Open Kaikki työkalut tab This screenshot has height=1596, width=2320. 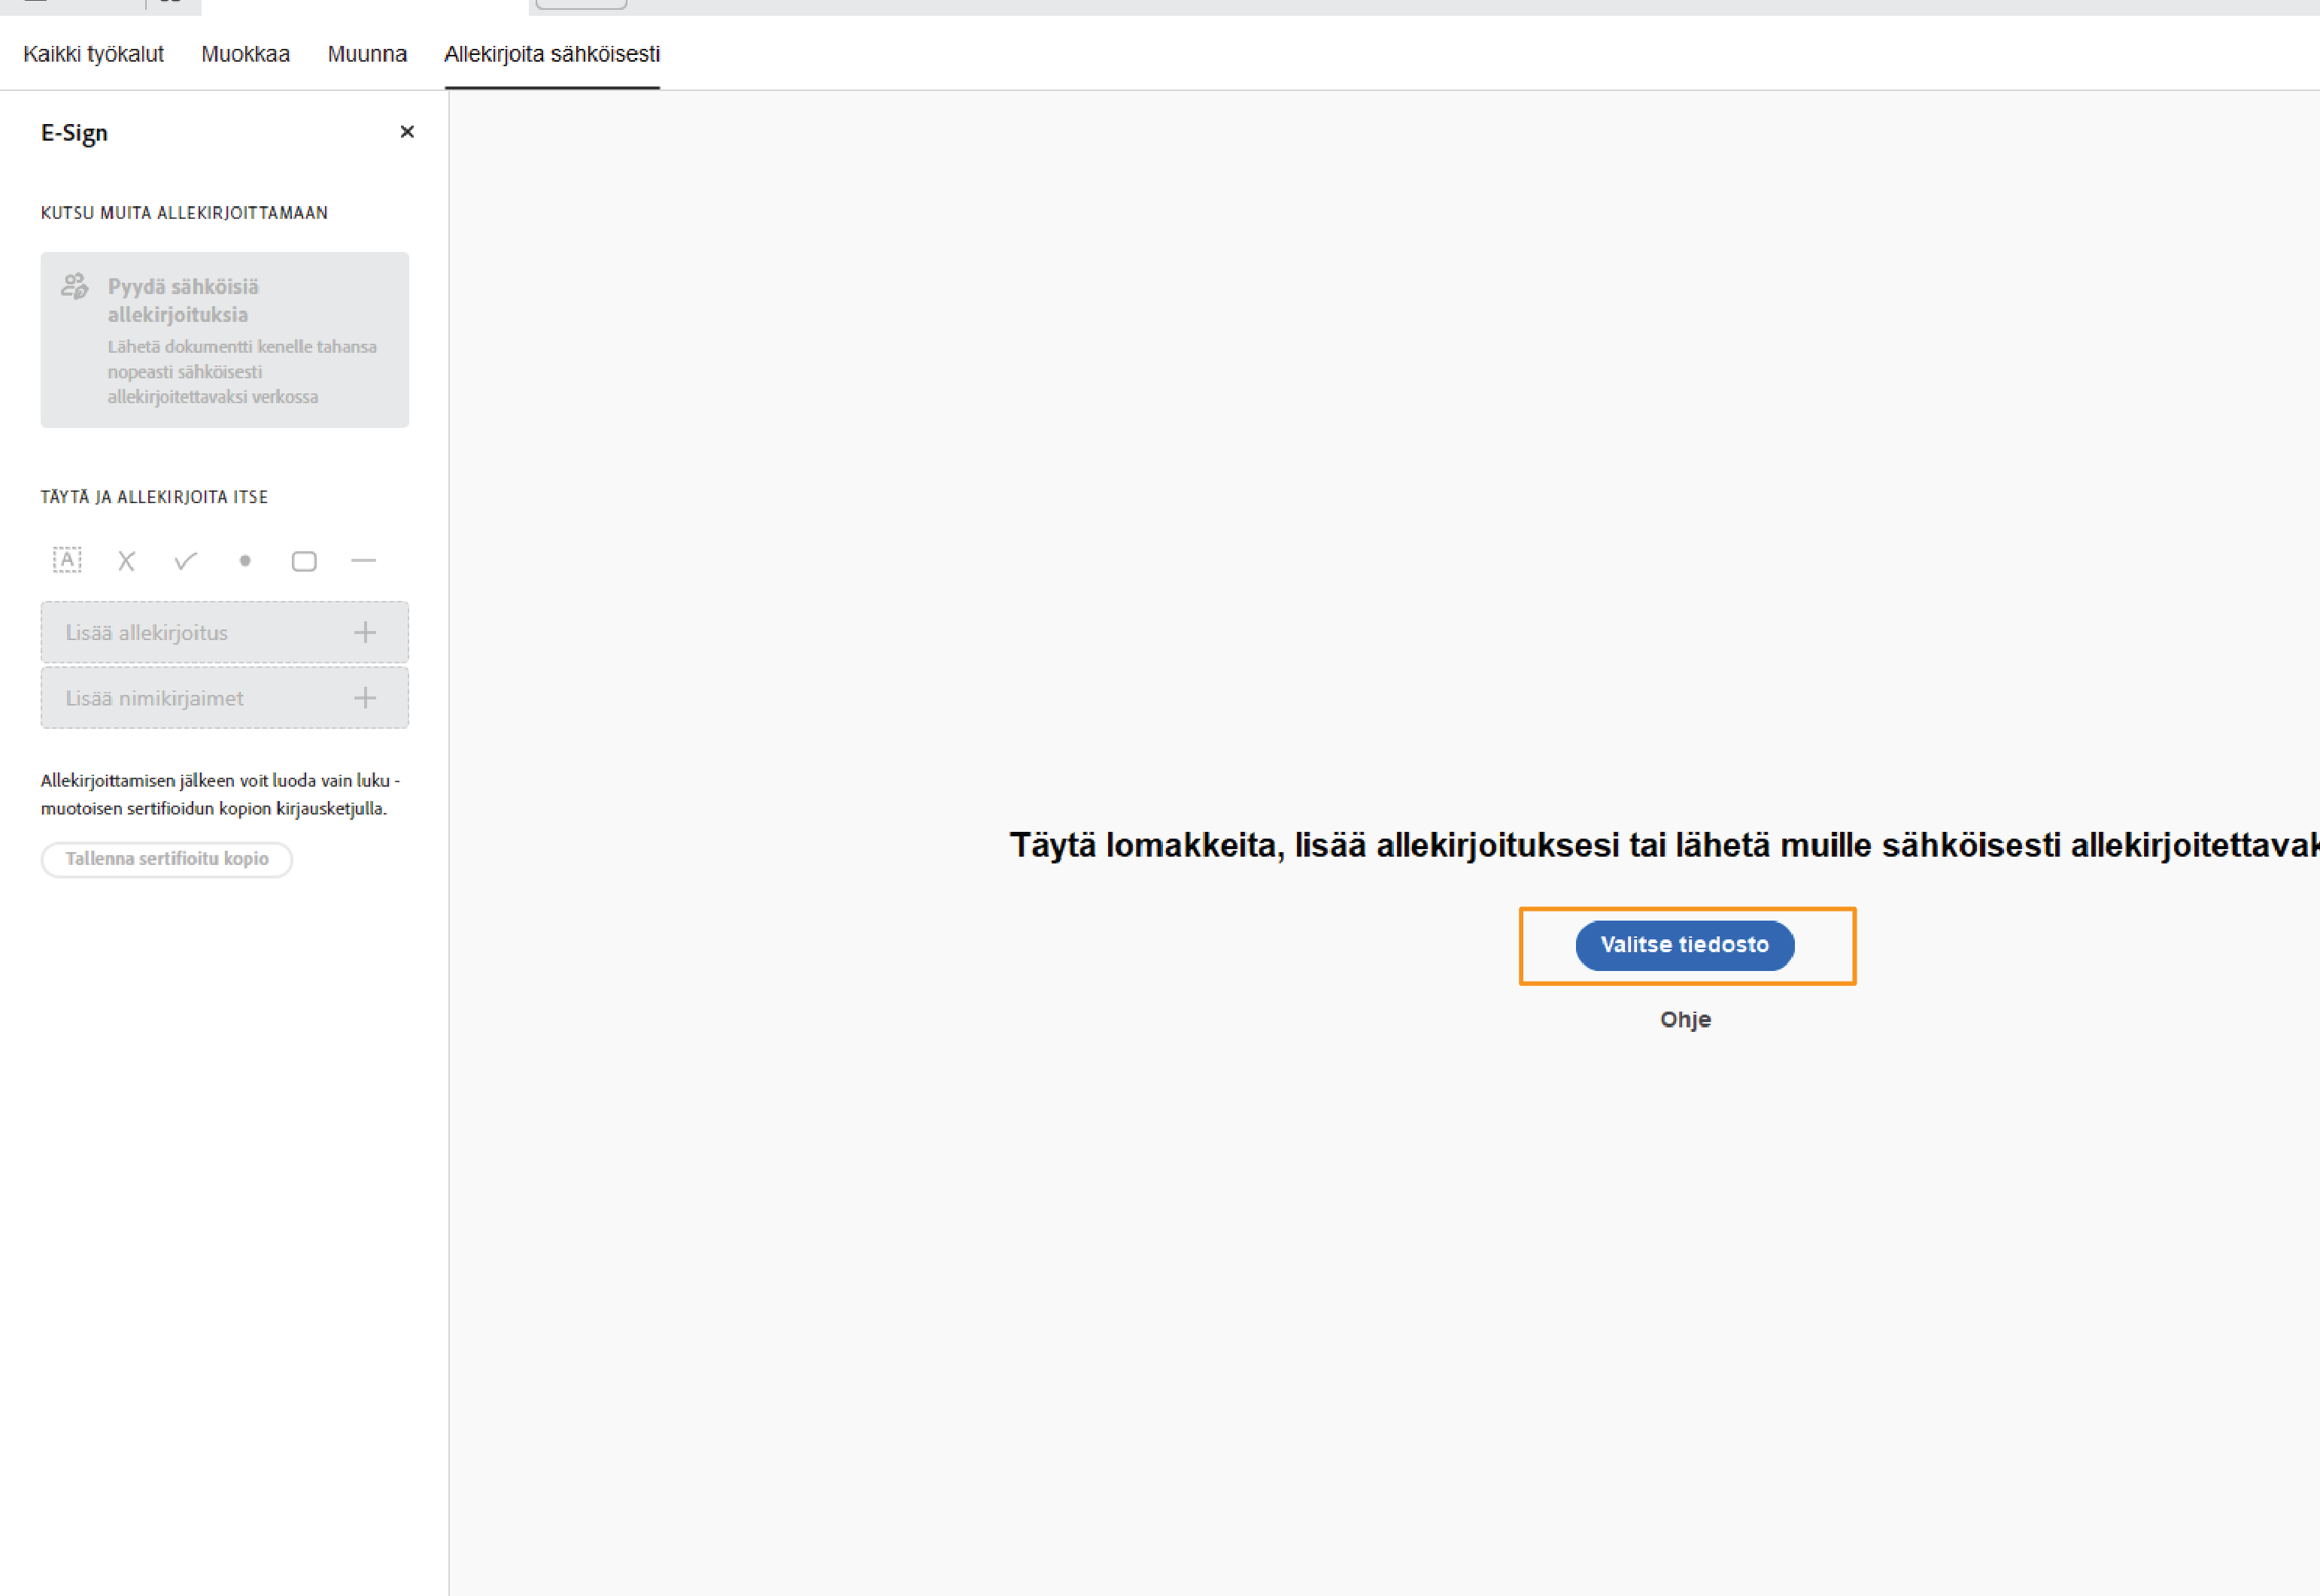point(93,54)
